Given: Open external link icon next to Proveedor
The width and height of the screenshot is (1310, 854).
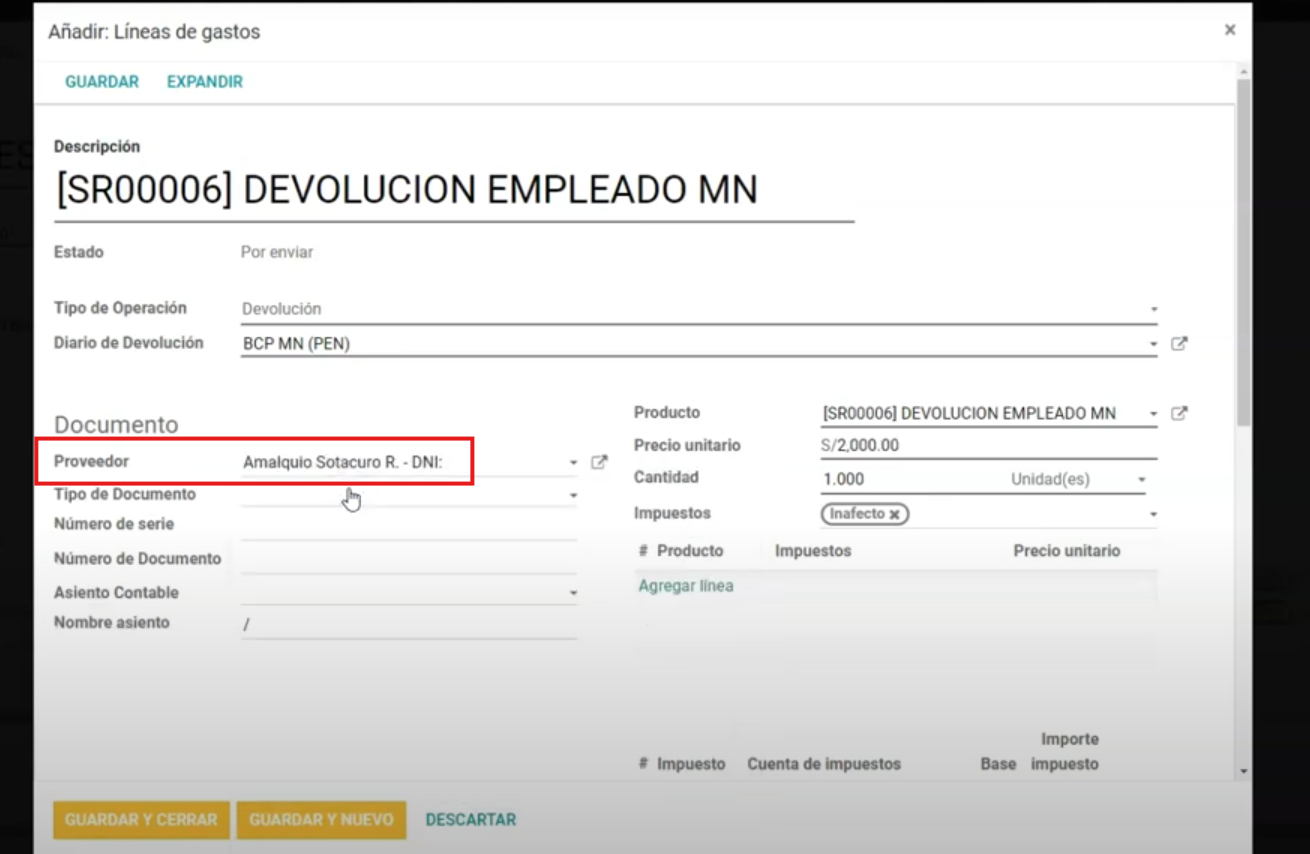Looking at the screenshot, I should tap(599, 462).
